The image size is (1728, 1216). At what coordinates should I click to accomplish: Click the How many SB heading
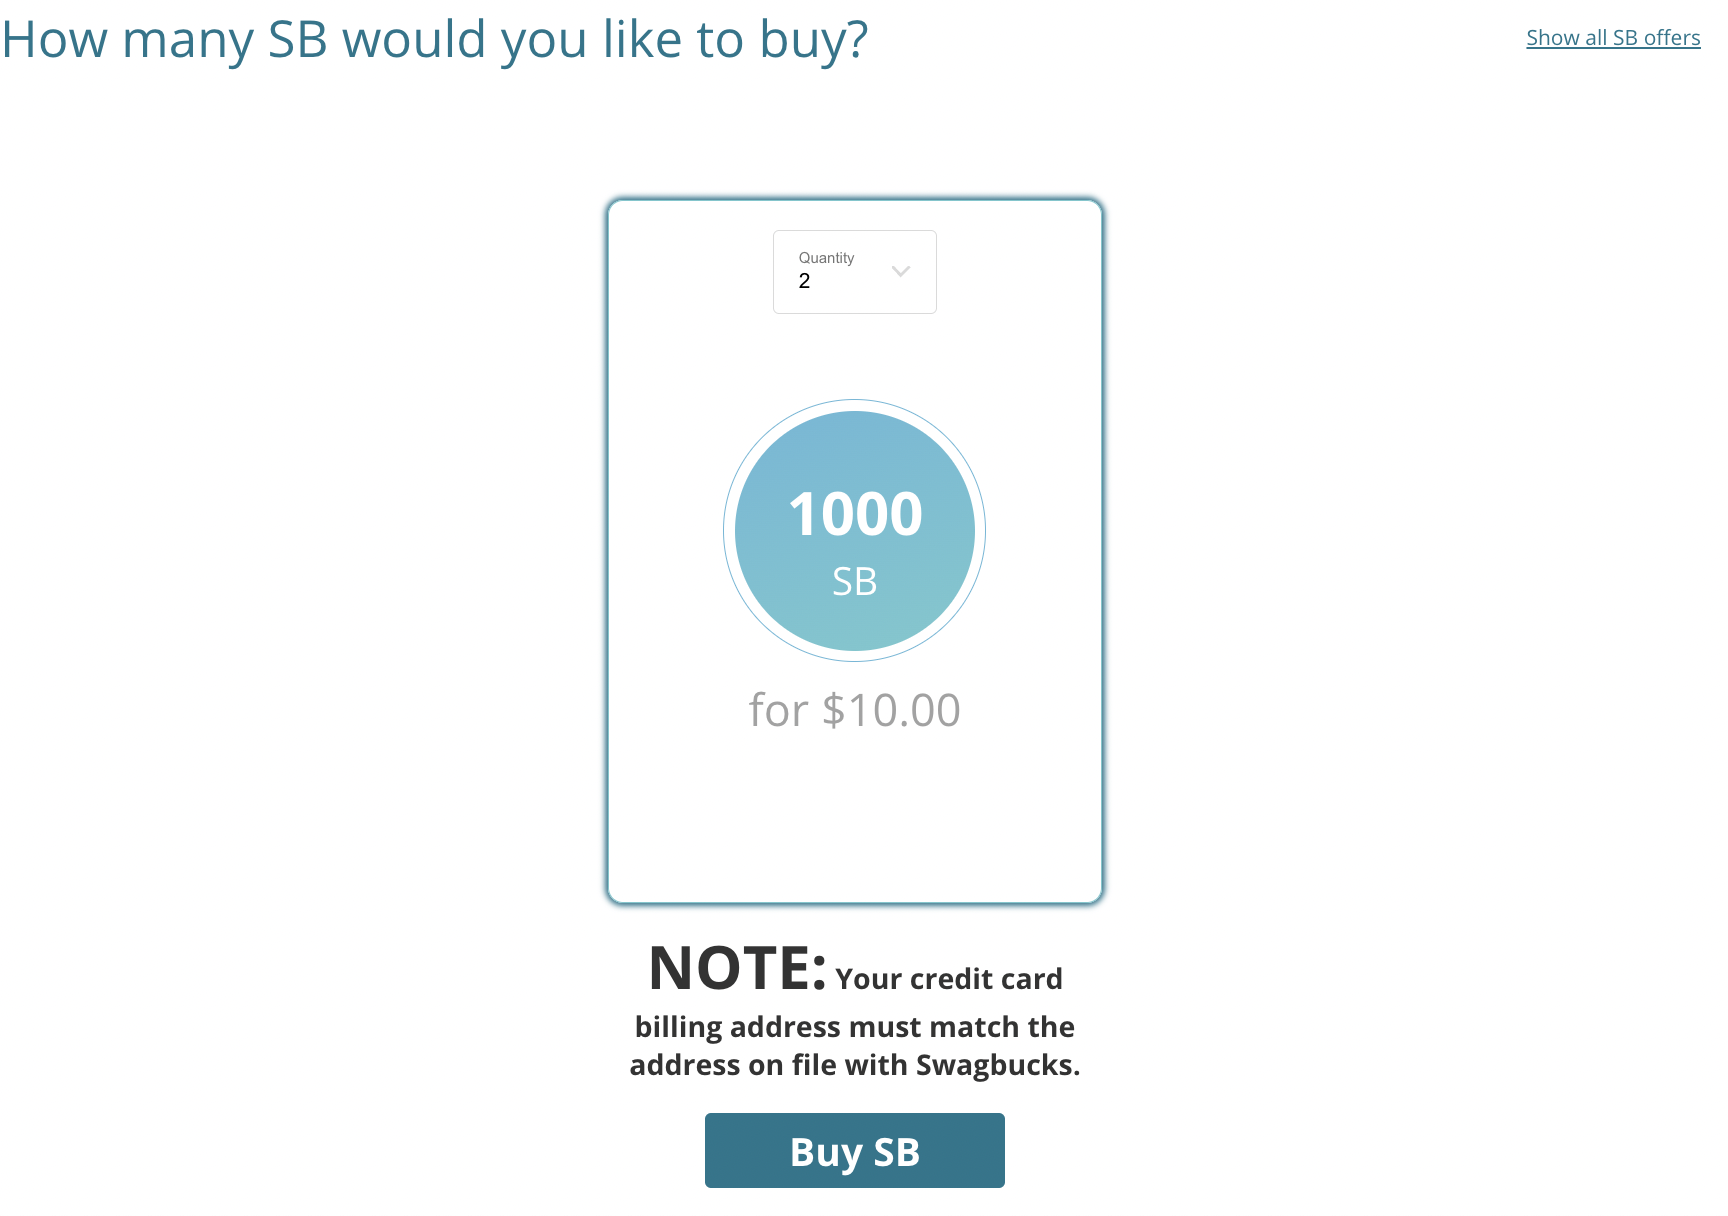(x=435, y=40)
